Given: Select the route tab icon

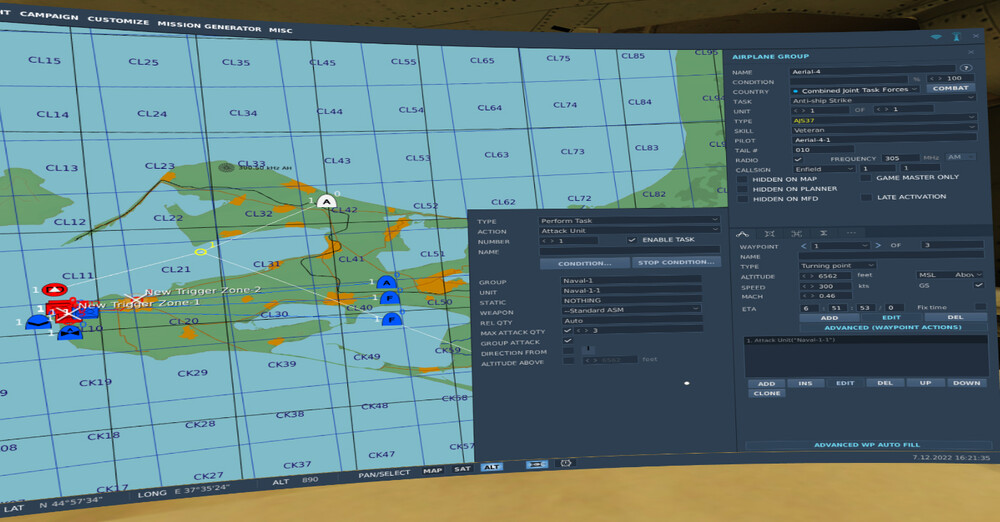Looking at the screenshot, I should tap(744, 232).
